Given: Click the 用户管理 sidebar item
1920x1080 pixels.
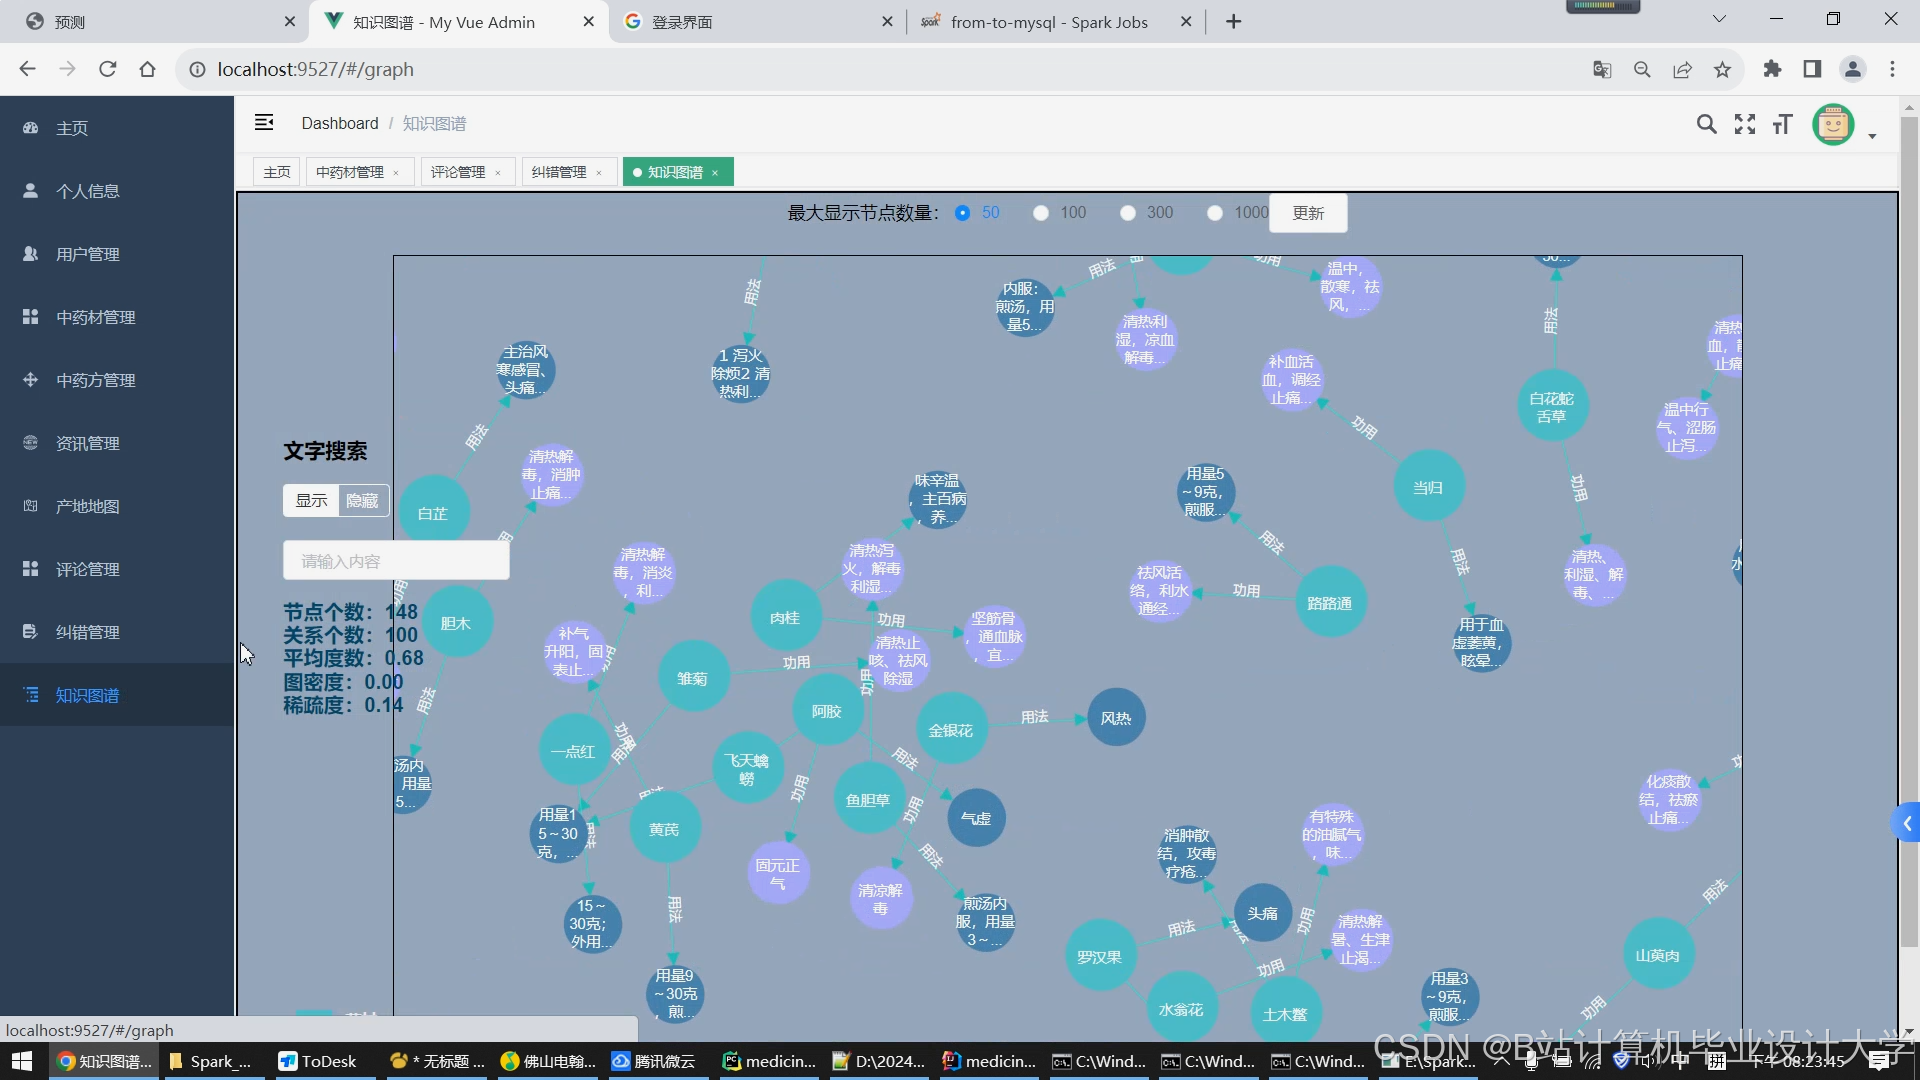Looking at the screenshot, I should pyautogui.click(x=87, y=254).
